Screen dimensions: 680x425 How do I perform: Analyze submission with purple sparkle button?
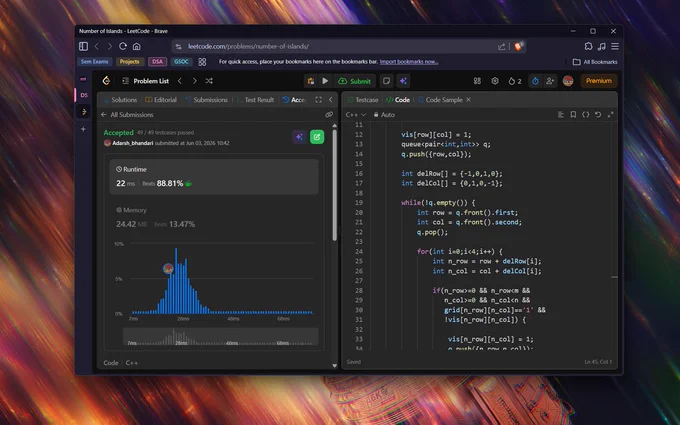299,137
